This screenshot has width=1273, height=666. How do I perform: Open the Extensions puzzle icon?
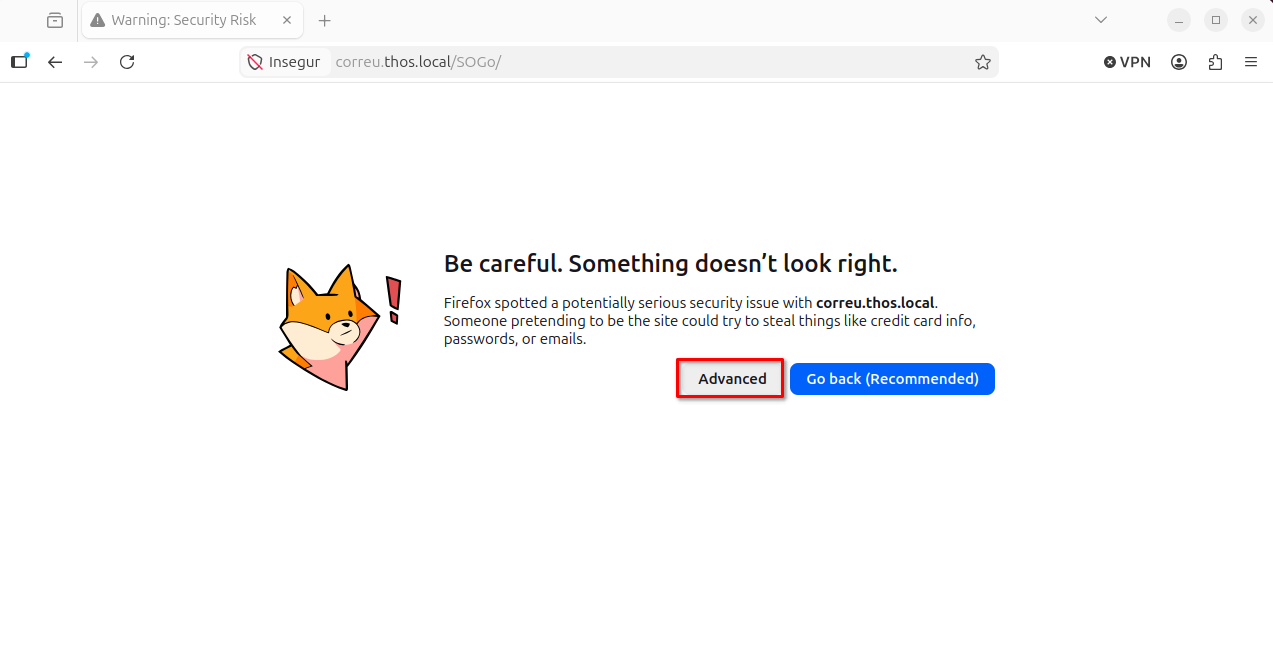1215,62
